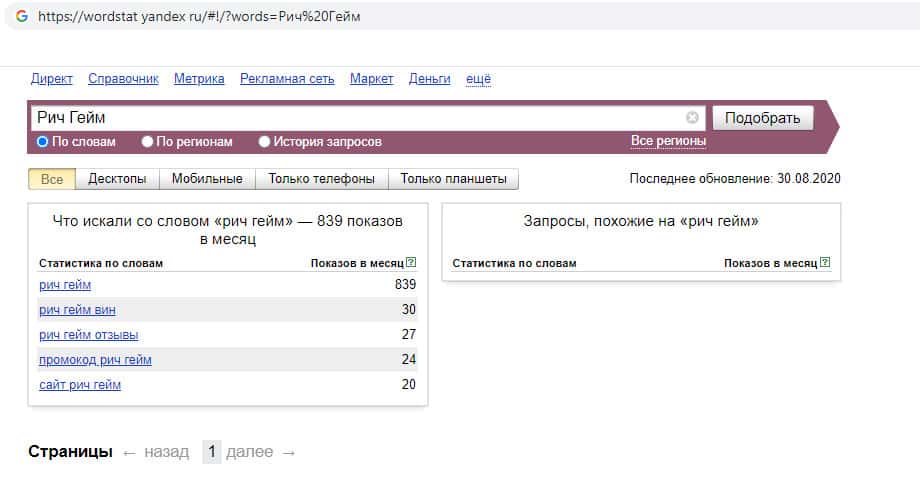This screenshot has width=920, height=495.
Task: Select the "История запросов" radio button
Action: pos(265,142)
